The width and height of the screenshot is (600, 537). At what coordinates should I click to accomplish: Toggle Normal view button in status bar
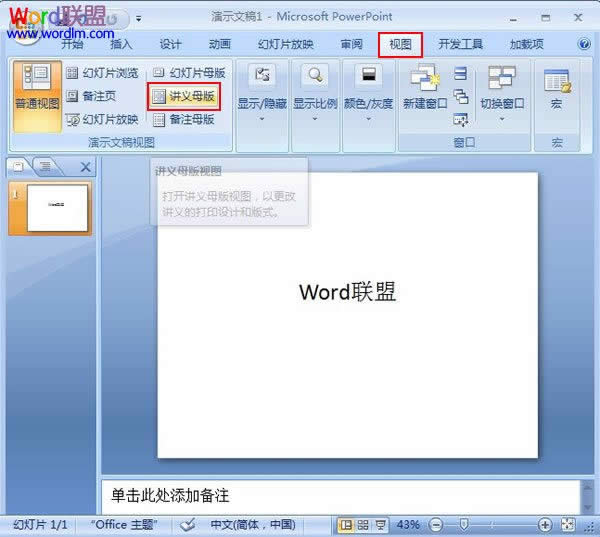click(x=346, y=525)
